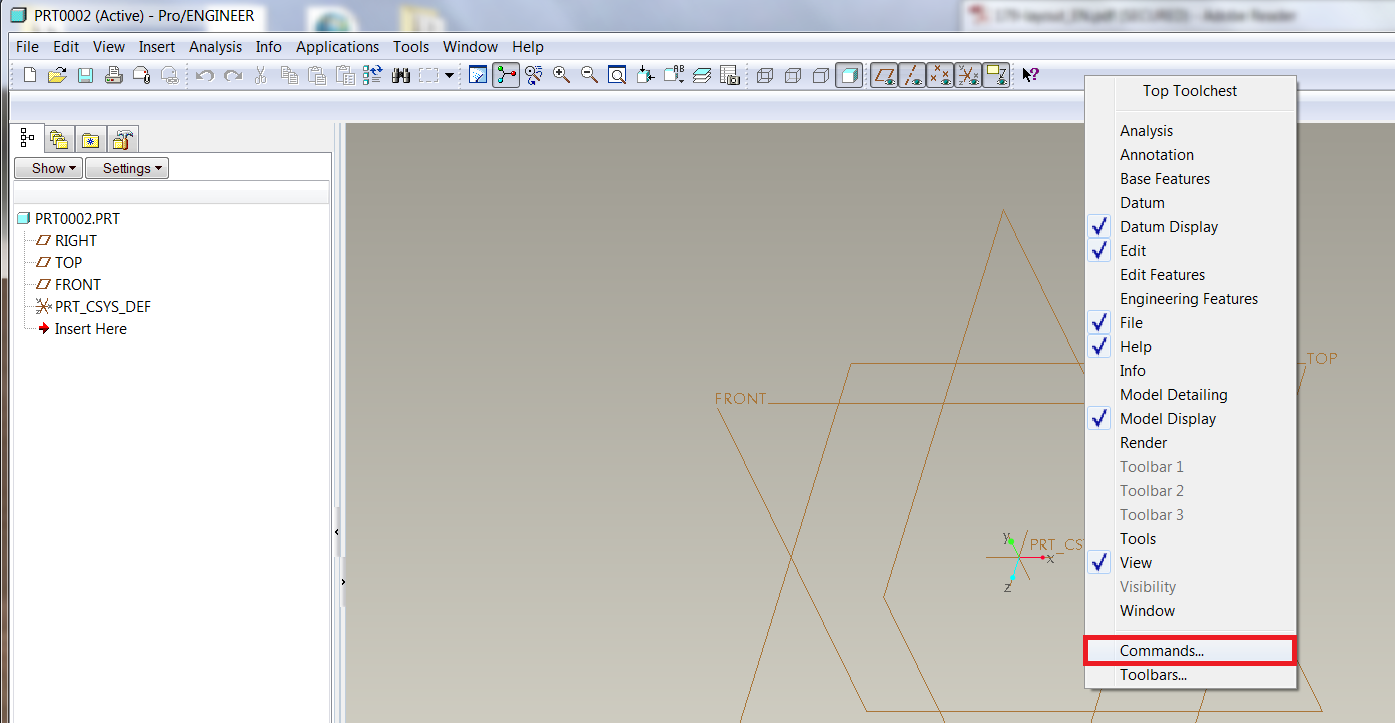Toggle datum points display
Viewport: 1395px width, 723px height.
coord(940,75)
